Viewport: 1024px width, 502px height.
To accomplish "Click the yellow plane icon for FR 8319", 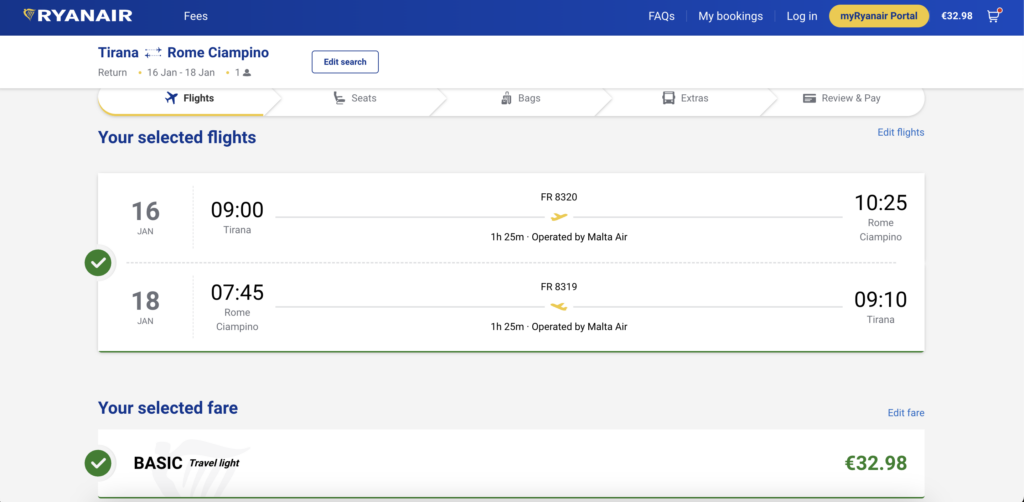I will coord(559,306).
